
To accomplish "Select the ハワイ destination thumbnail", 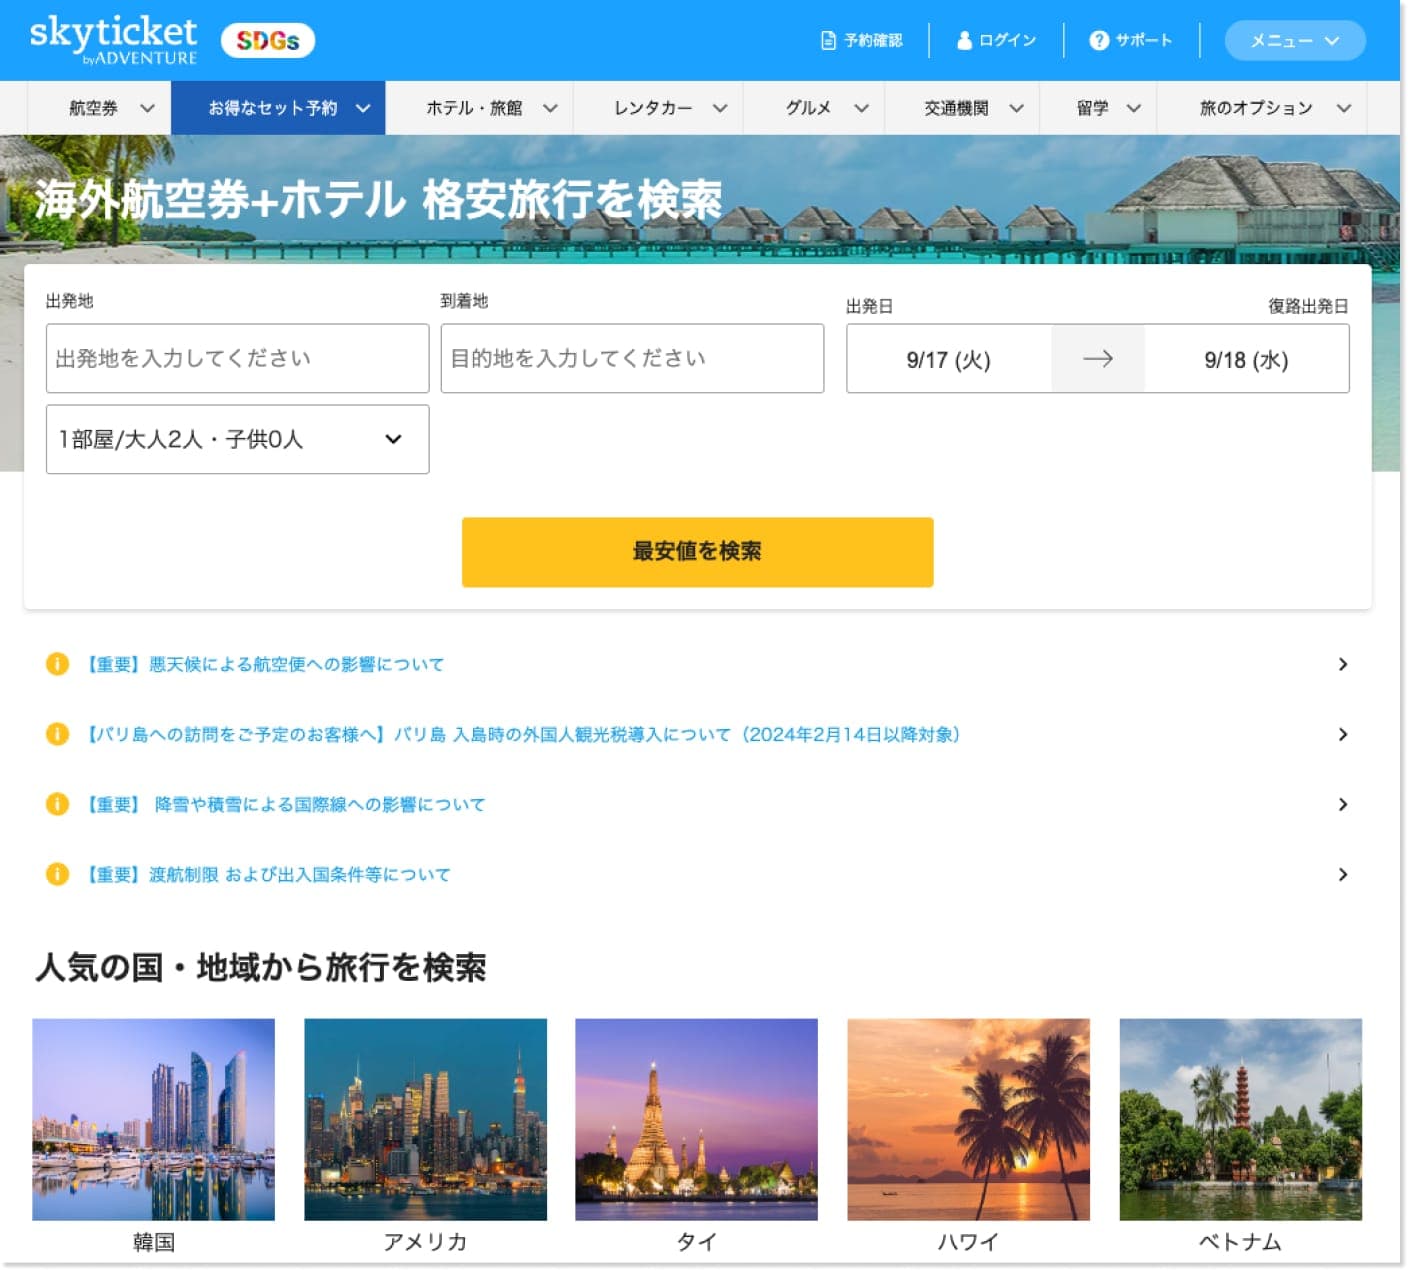I will click(968, 1121).
